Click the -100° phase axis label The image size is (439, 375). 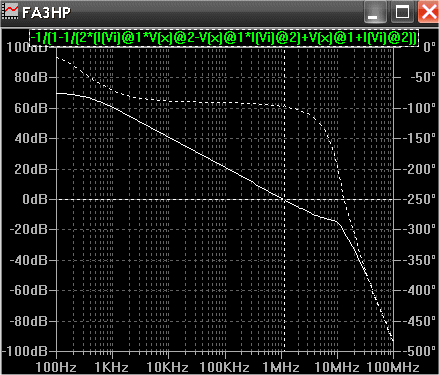coord(420,108)
